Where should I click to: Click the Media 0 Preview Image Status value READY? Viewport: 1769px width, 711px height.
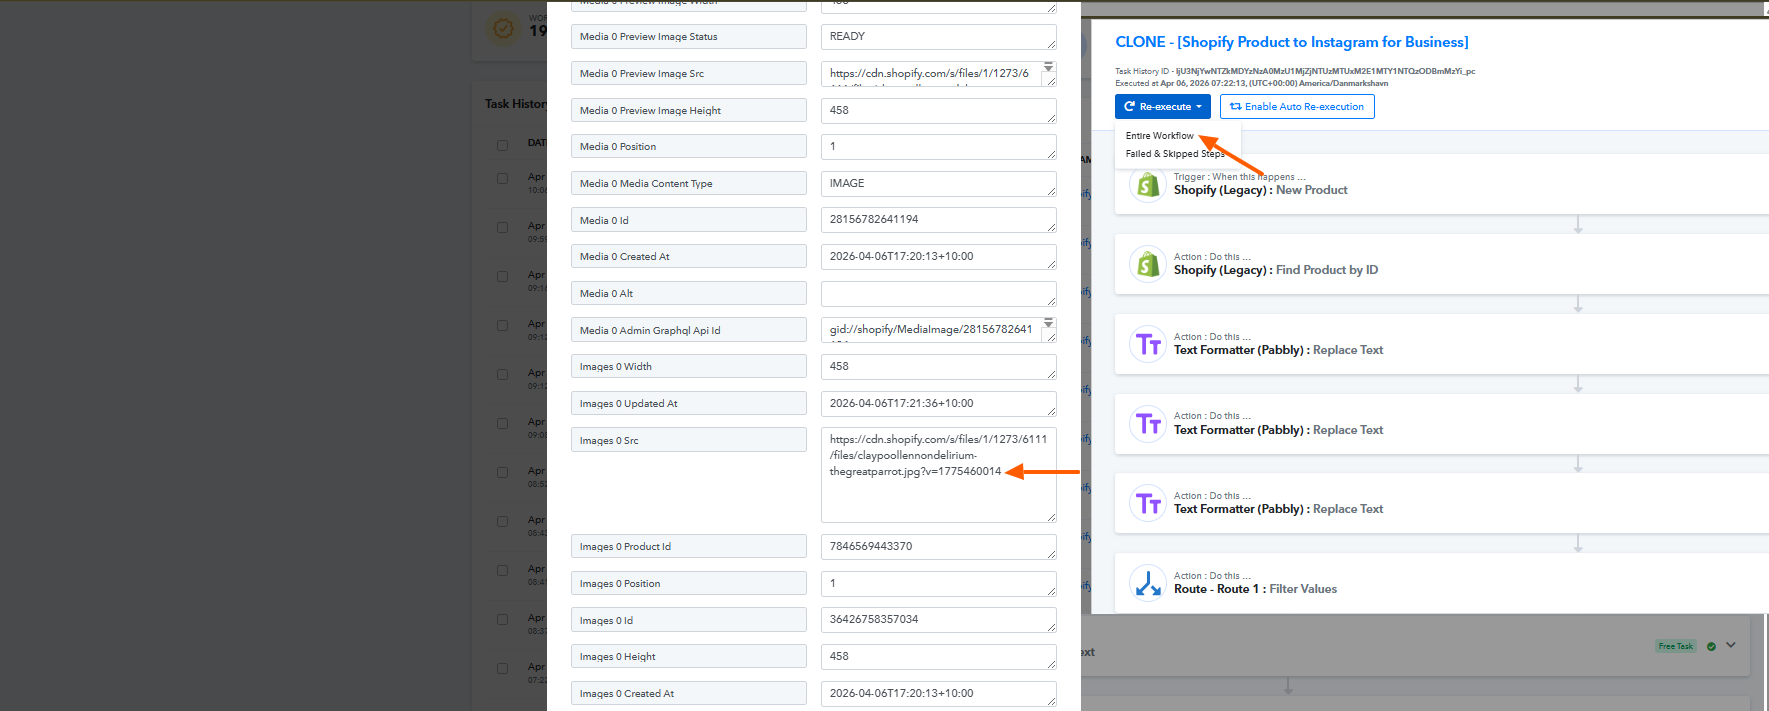(938, 37)
